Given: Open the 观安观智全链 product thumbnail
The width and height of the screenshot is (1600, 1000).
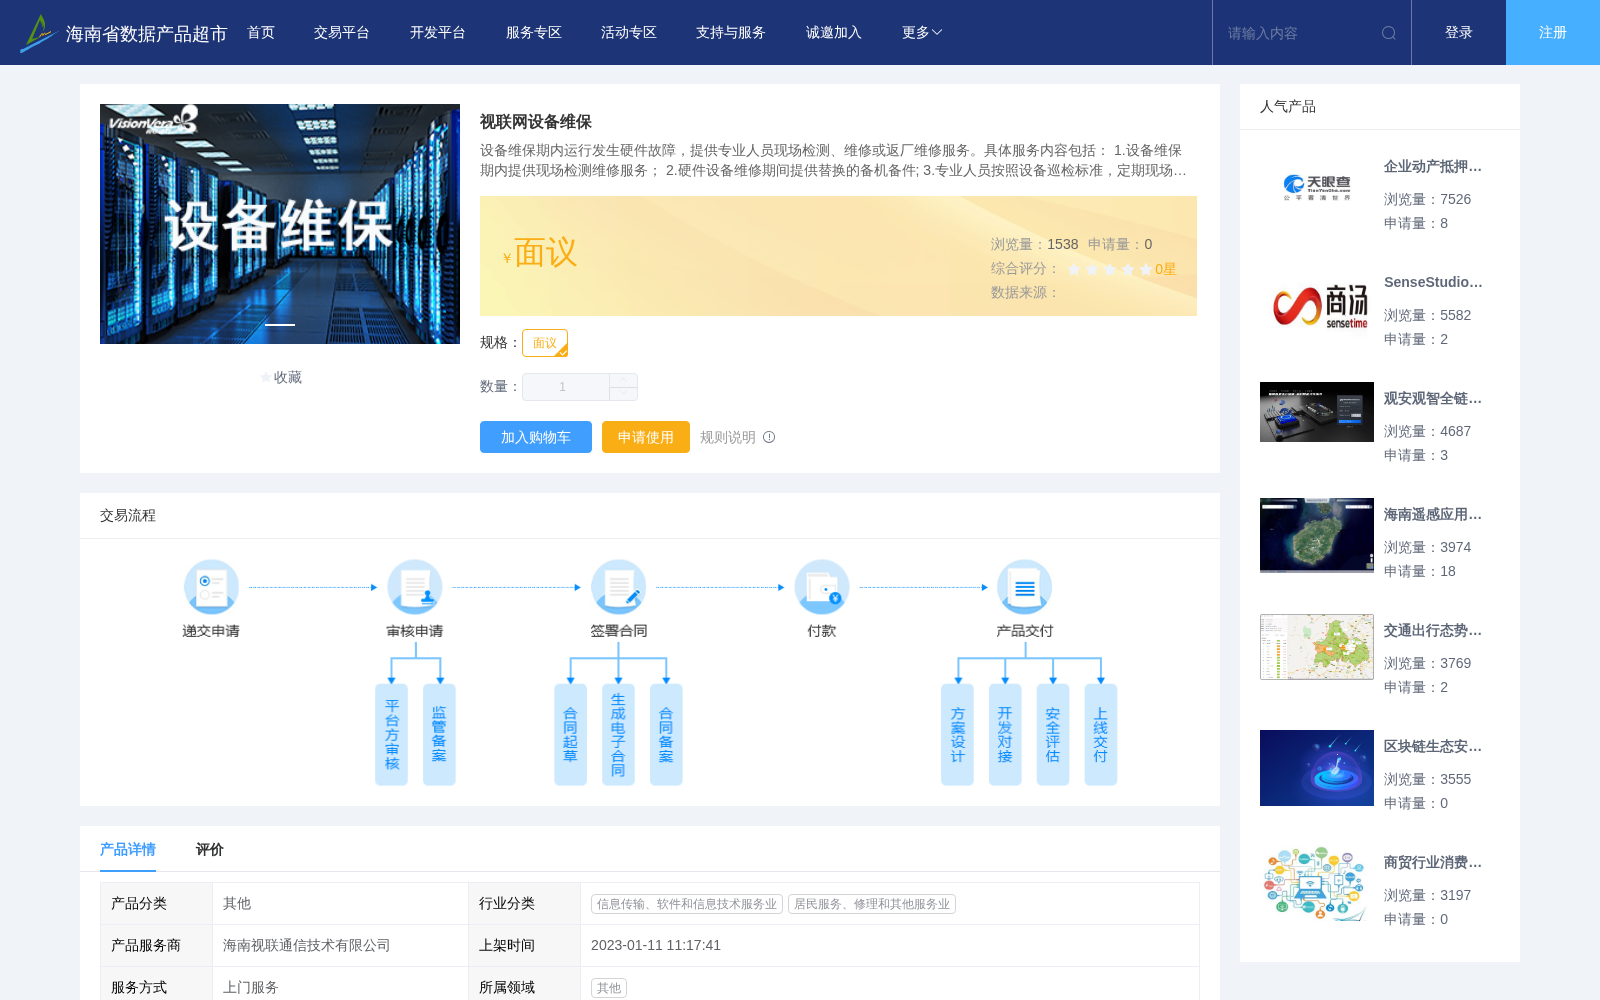Looking at the screenshot, I should coord(1317,412).
